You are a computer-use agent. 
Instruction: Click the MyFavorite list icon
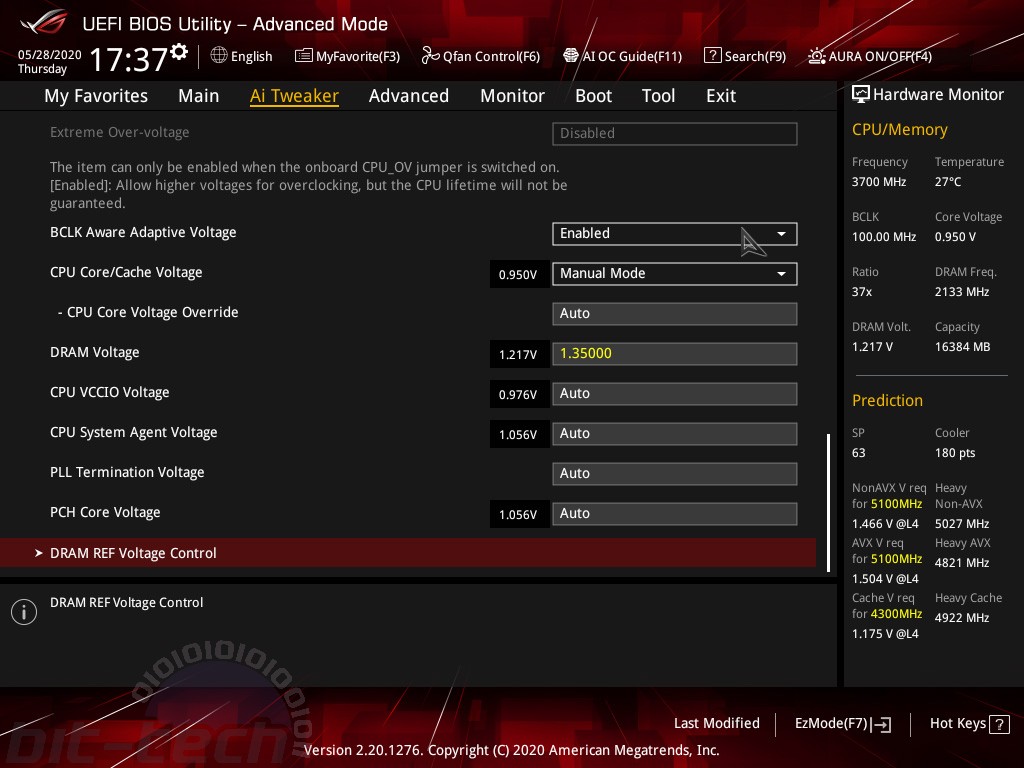tap(304, 56)
